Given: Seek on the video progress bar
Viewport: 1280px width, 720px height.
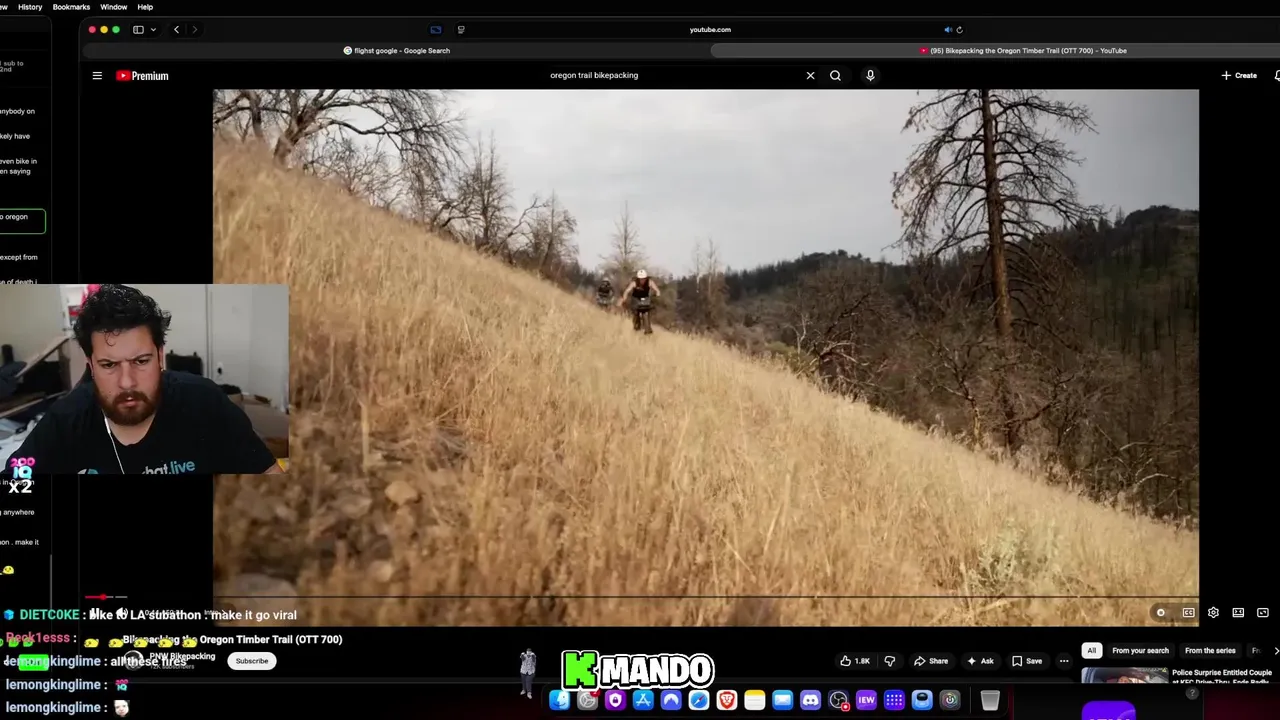Looking at the screenshot, I should point(640,597).
